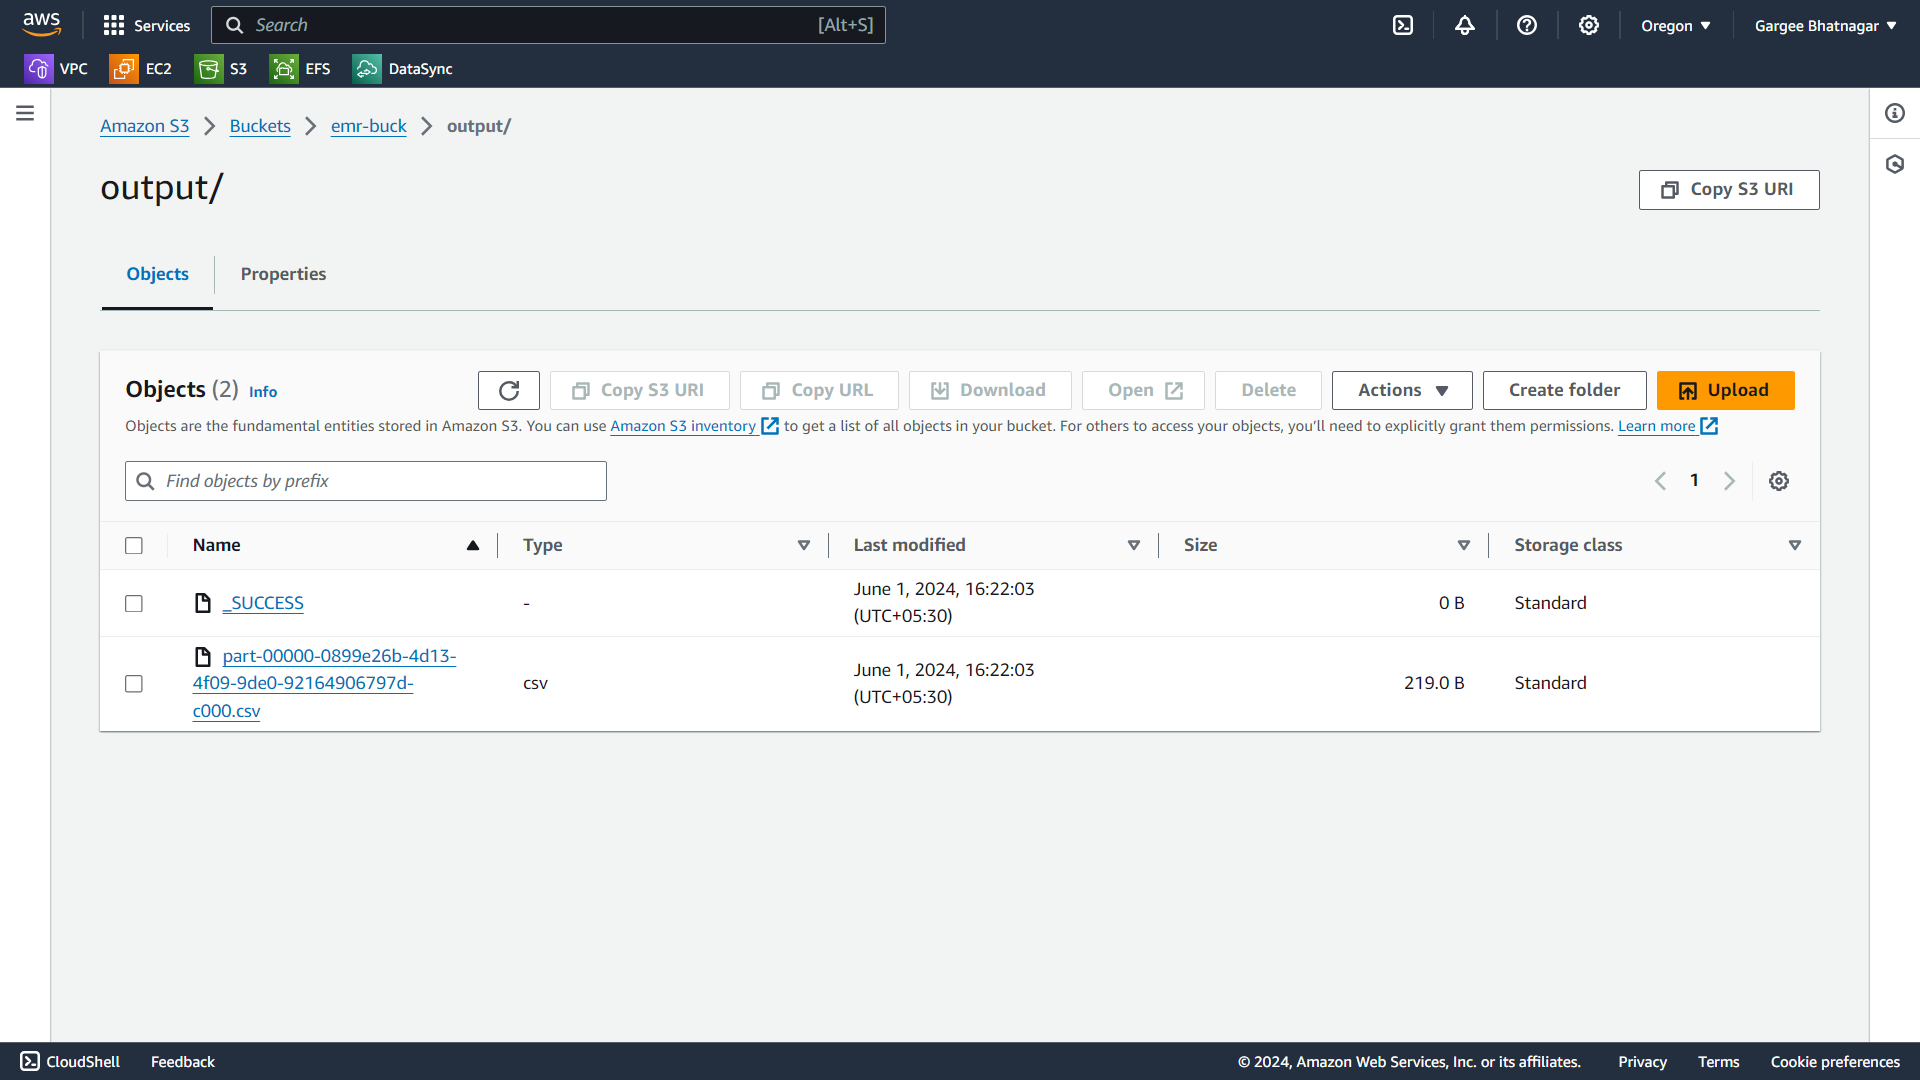Click the refresh objects button
The image size is (1920, 1080).
(x=508, y=390)
